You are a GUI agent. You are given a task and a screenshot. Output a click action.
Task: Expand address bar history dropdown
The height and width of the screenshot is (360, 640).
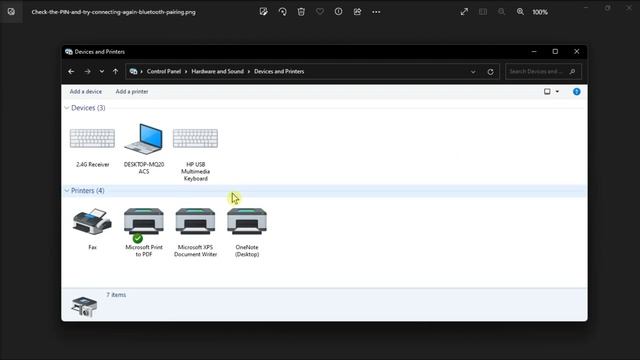pos(473,72)
